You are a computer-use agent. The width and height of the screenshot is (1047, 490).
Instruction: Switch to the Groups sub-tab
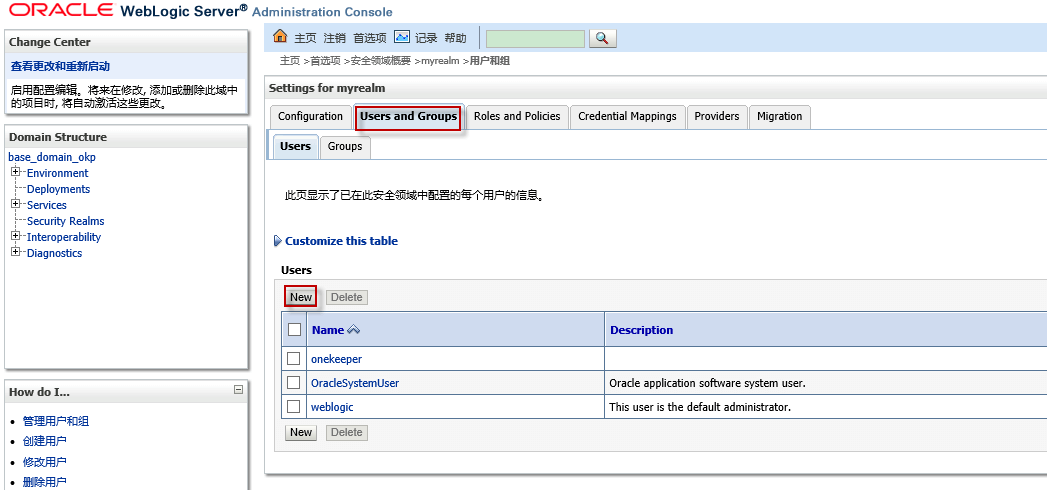pos(345,146)
